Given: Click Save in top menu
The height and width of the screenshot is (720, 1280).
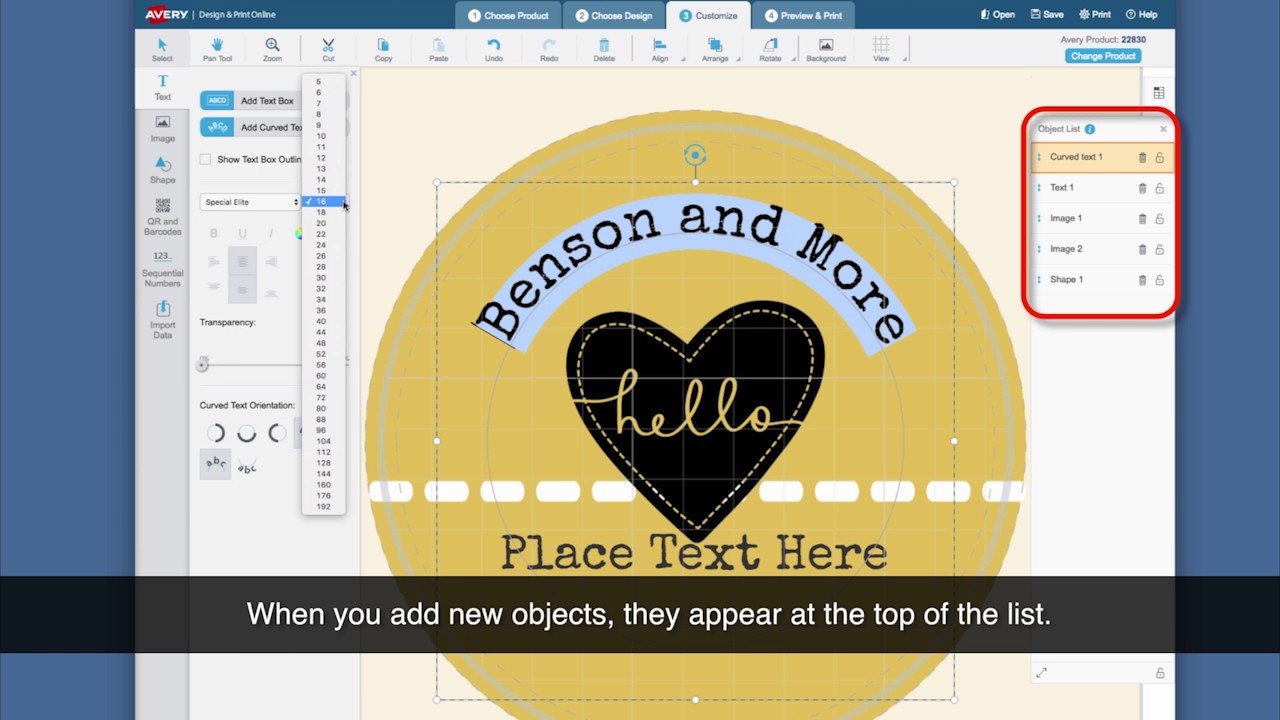Looking at the screenshot, I should 1048,15.
